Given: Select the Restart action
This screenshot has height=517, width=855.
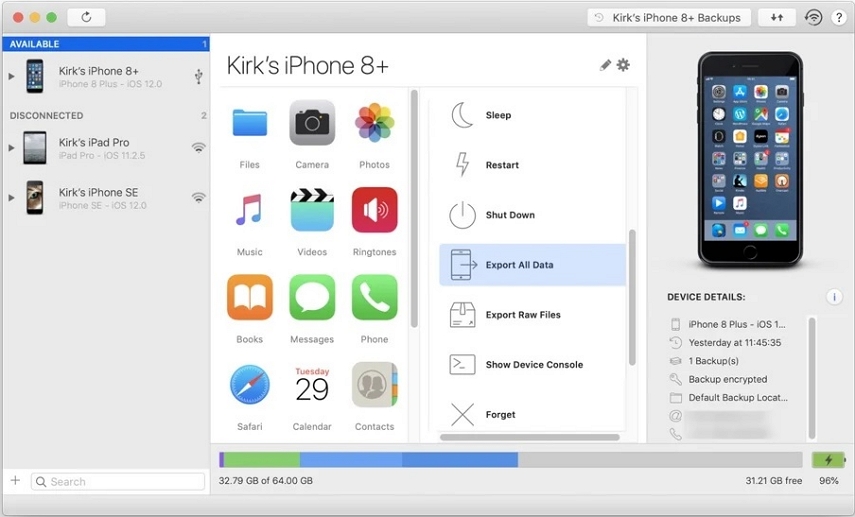Looking at the screenshot, I should [532, 165].
